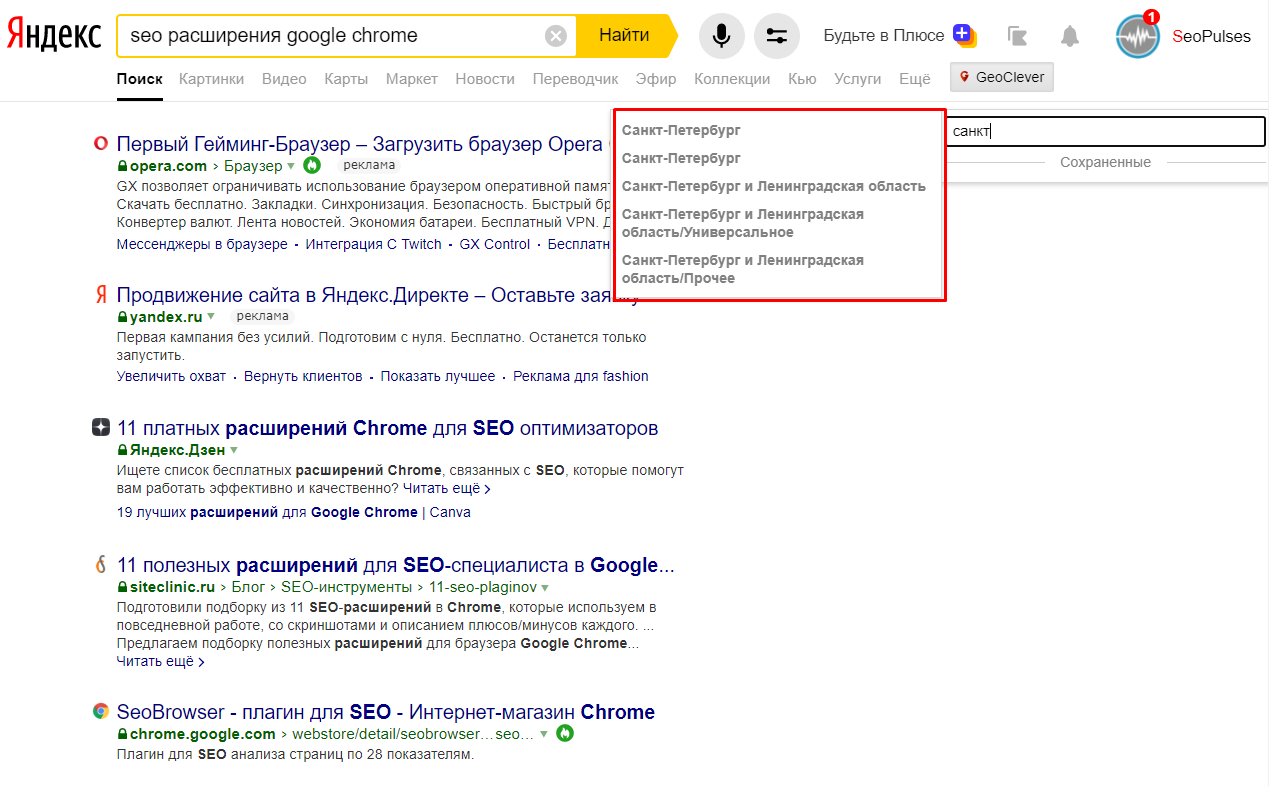Open the Новости tab
Screen dimensions: 1269x786
485,79
